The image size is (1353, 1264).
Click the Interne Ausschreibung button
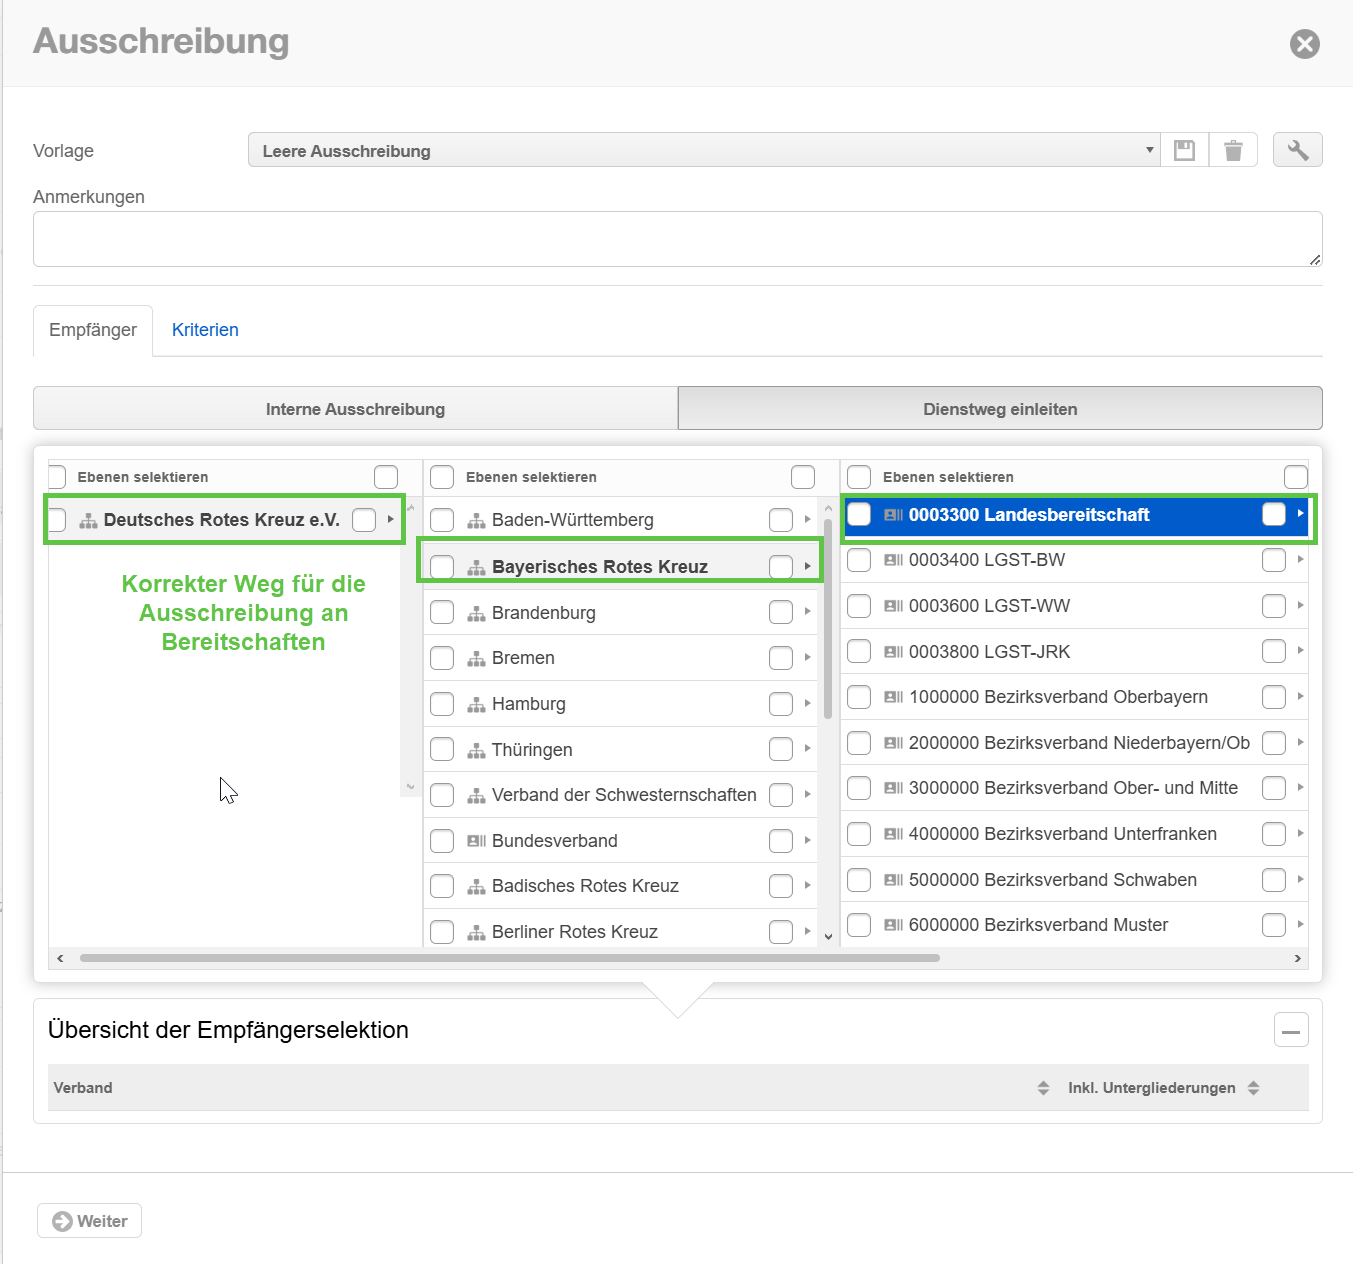pyautogui.click(x=355, y=409)
